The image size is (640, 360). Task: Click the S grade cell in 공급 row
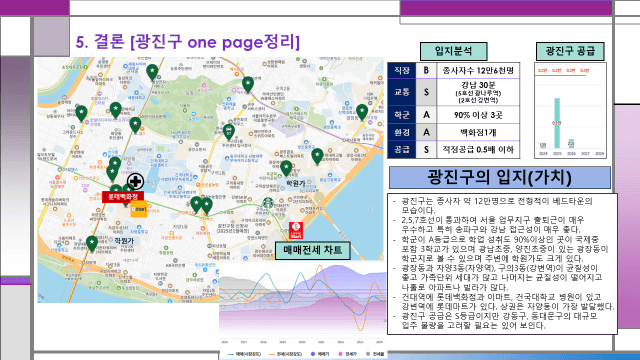[426, 150]
